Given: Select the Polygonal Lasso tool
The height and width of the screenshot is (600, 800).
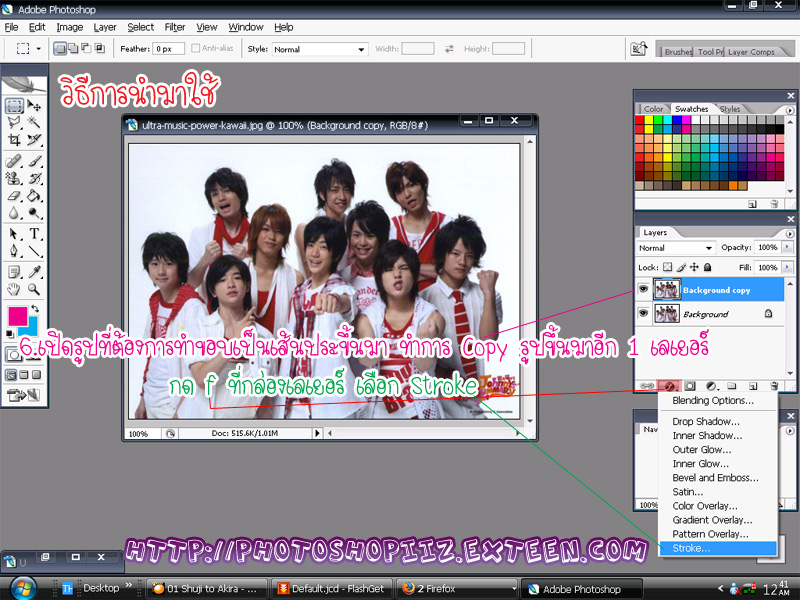Looking at the screenshot, I should 14,122.
